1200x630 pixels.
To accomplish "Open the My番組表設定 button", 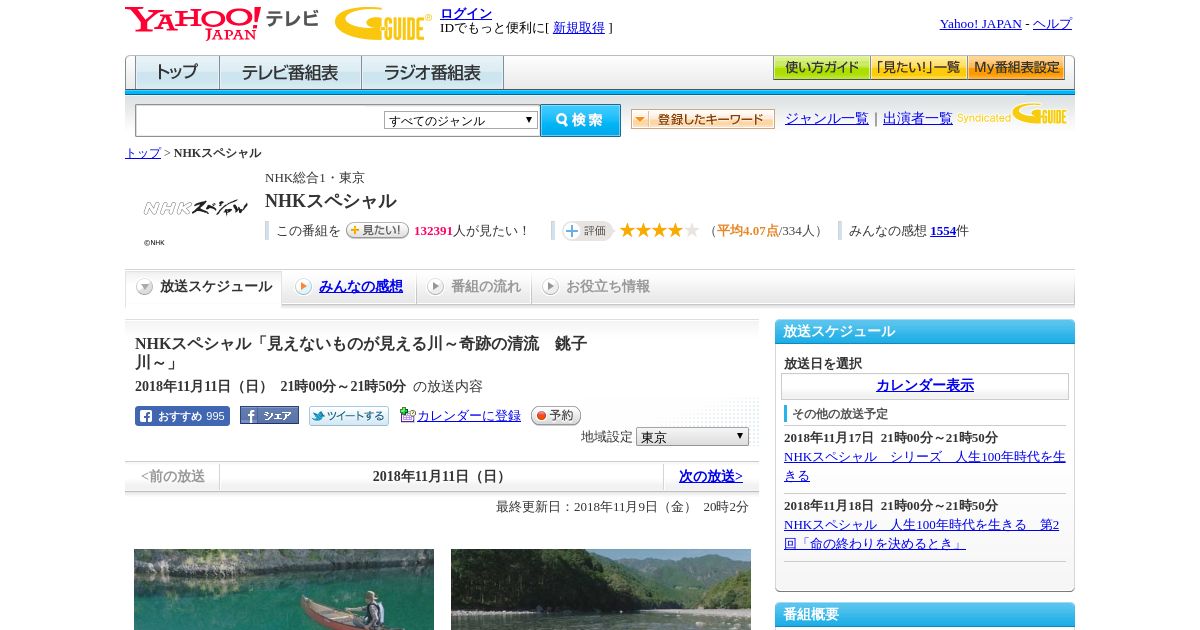I will [x=1016, y=68].
